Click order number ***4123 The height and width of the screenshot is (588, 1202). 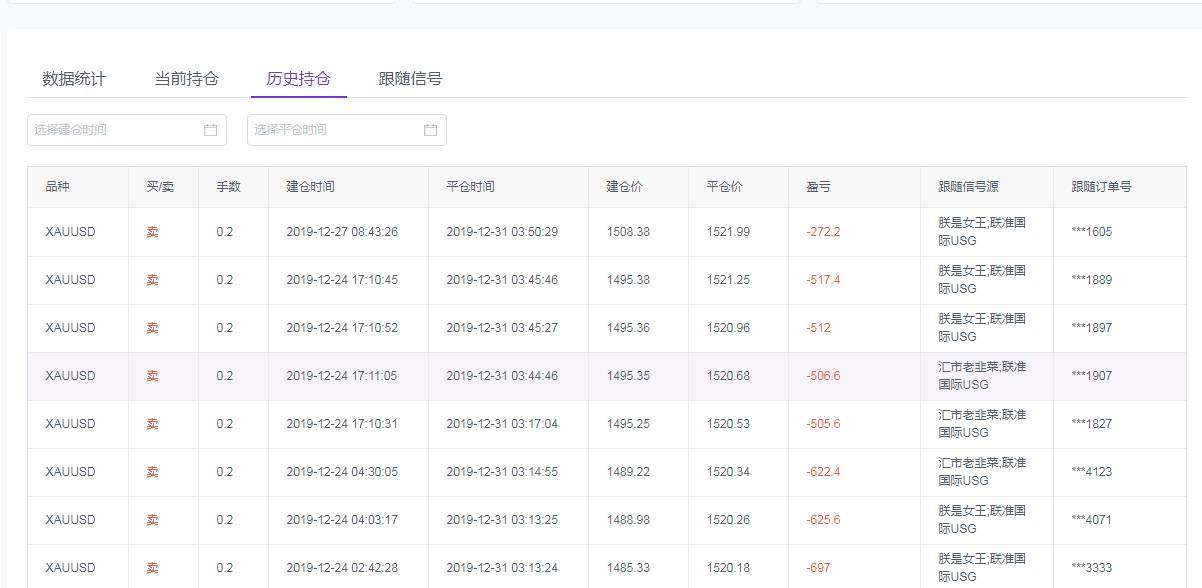pos(1091,472)
